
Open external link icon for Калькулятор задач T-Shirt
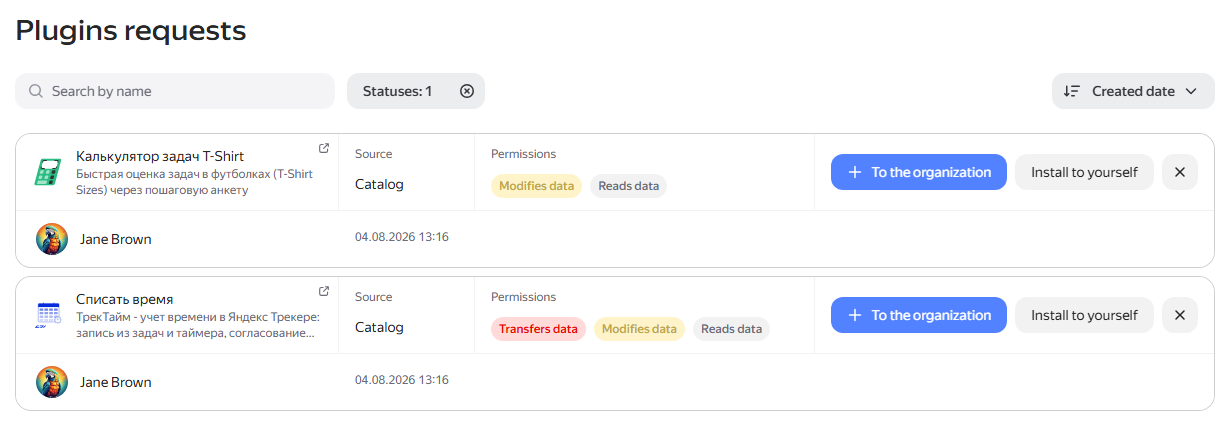(x=324, y=148)
